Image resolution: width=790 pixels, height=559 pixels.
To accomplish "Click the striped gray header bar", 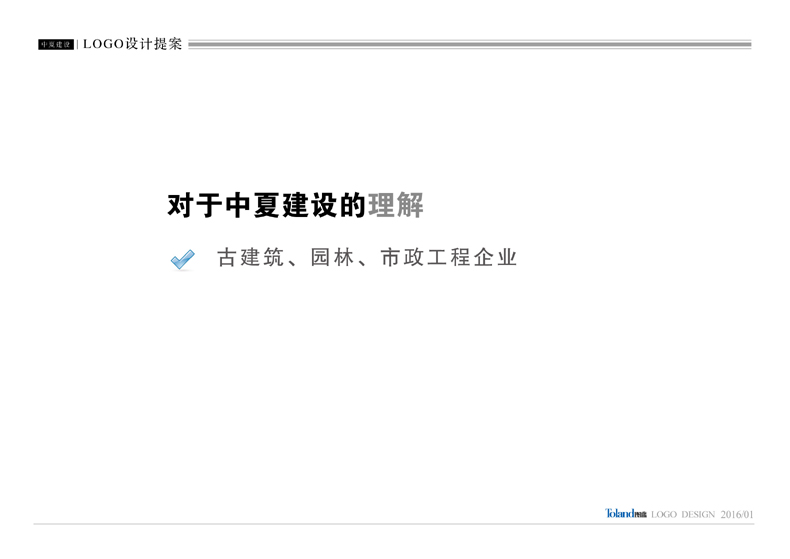I will 469,45.
